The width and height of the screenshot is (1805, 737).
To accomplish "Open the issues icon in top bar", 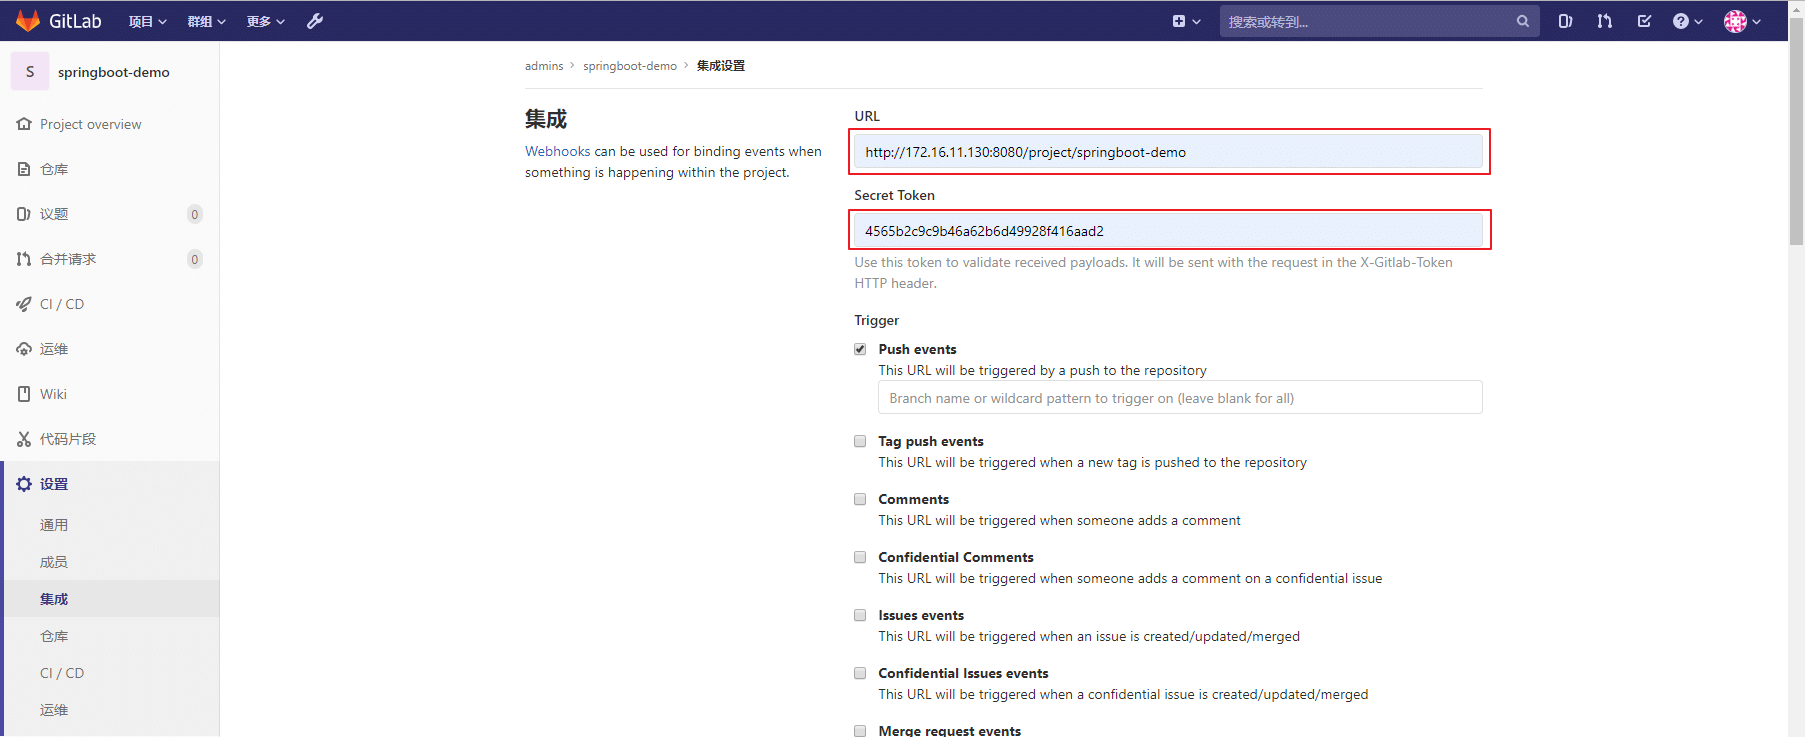I will [x=1565, y=21].
